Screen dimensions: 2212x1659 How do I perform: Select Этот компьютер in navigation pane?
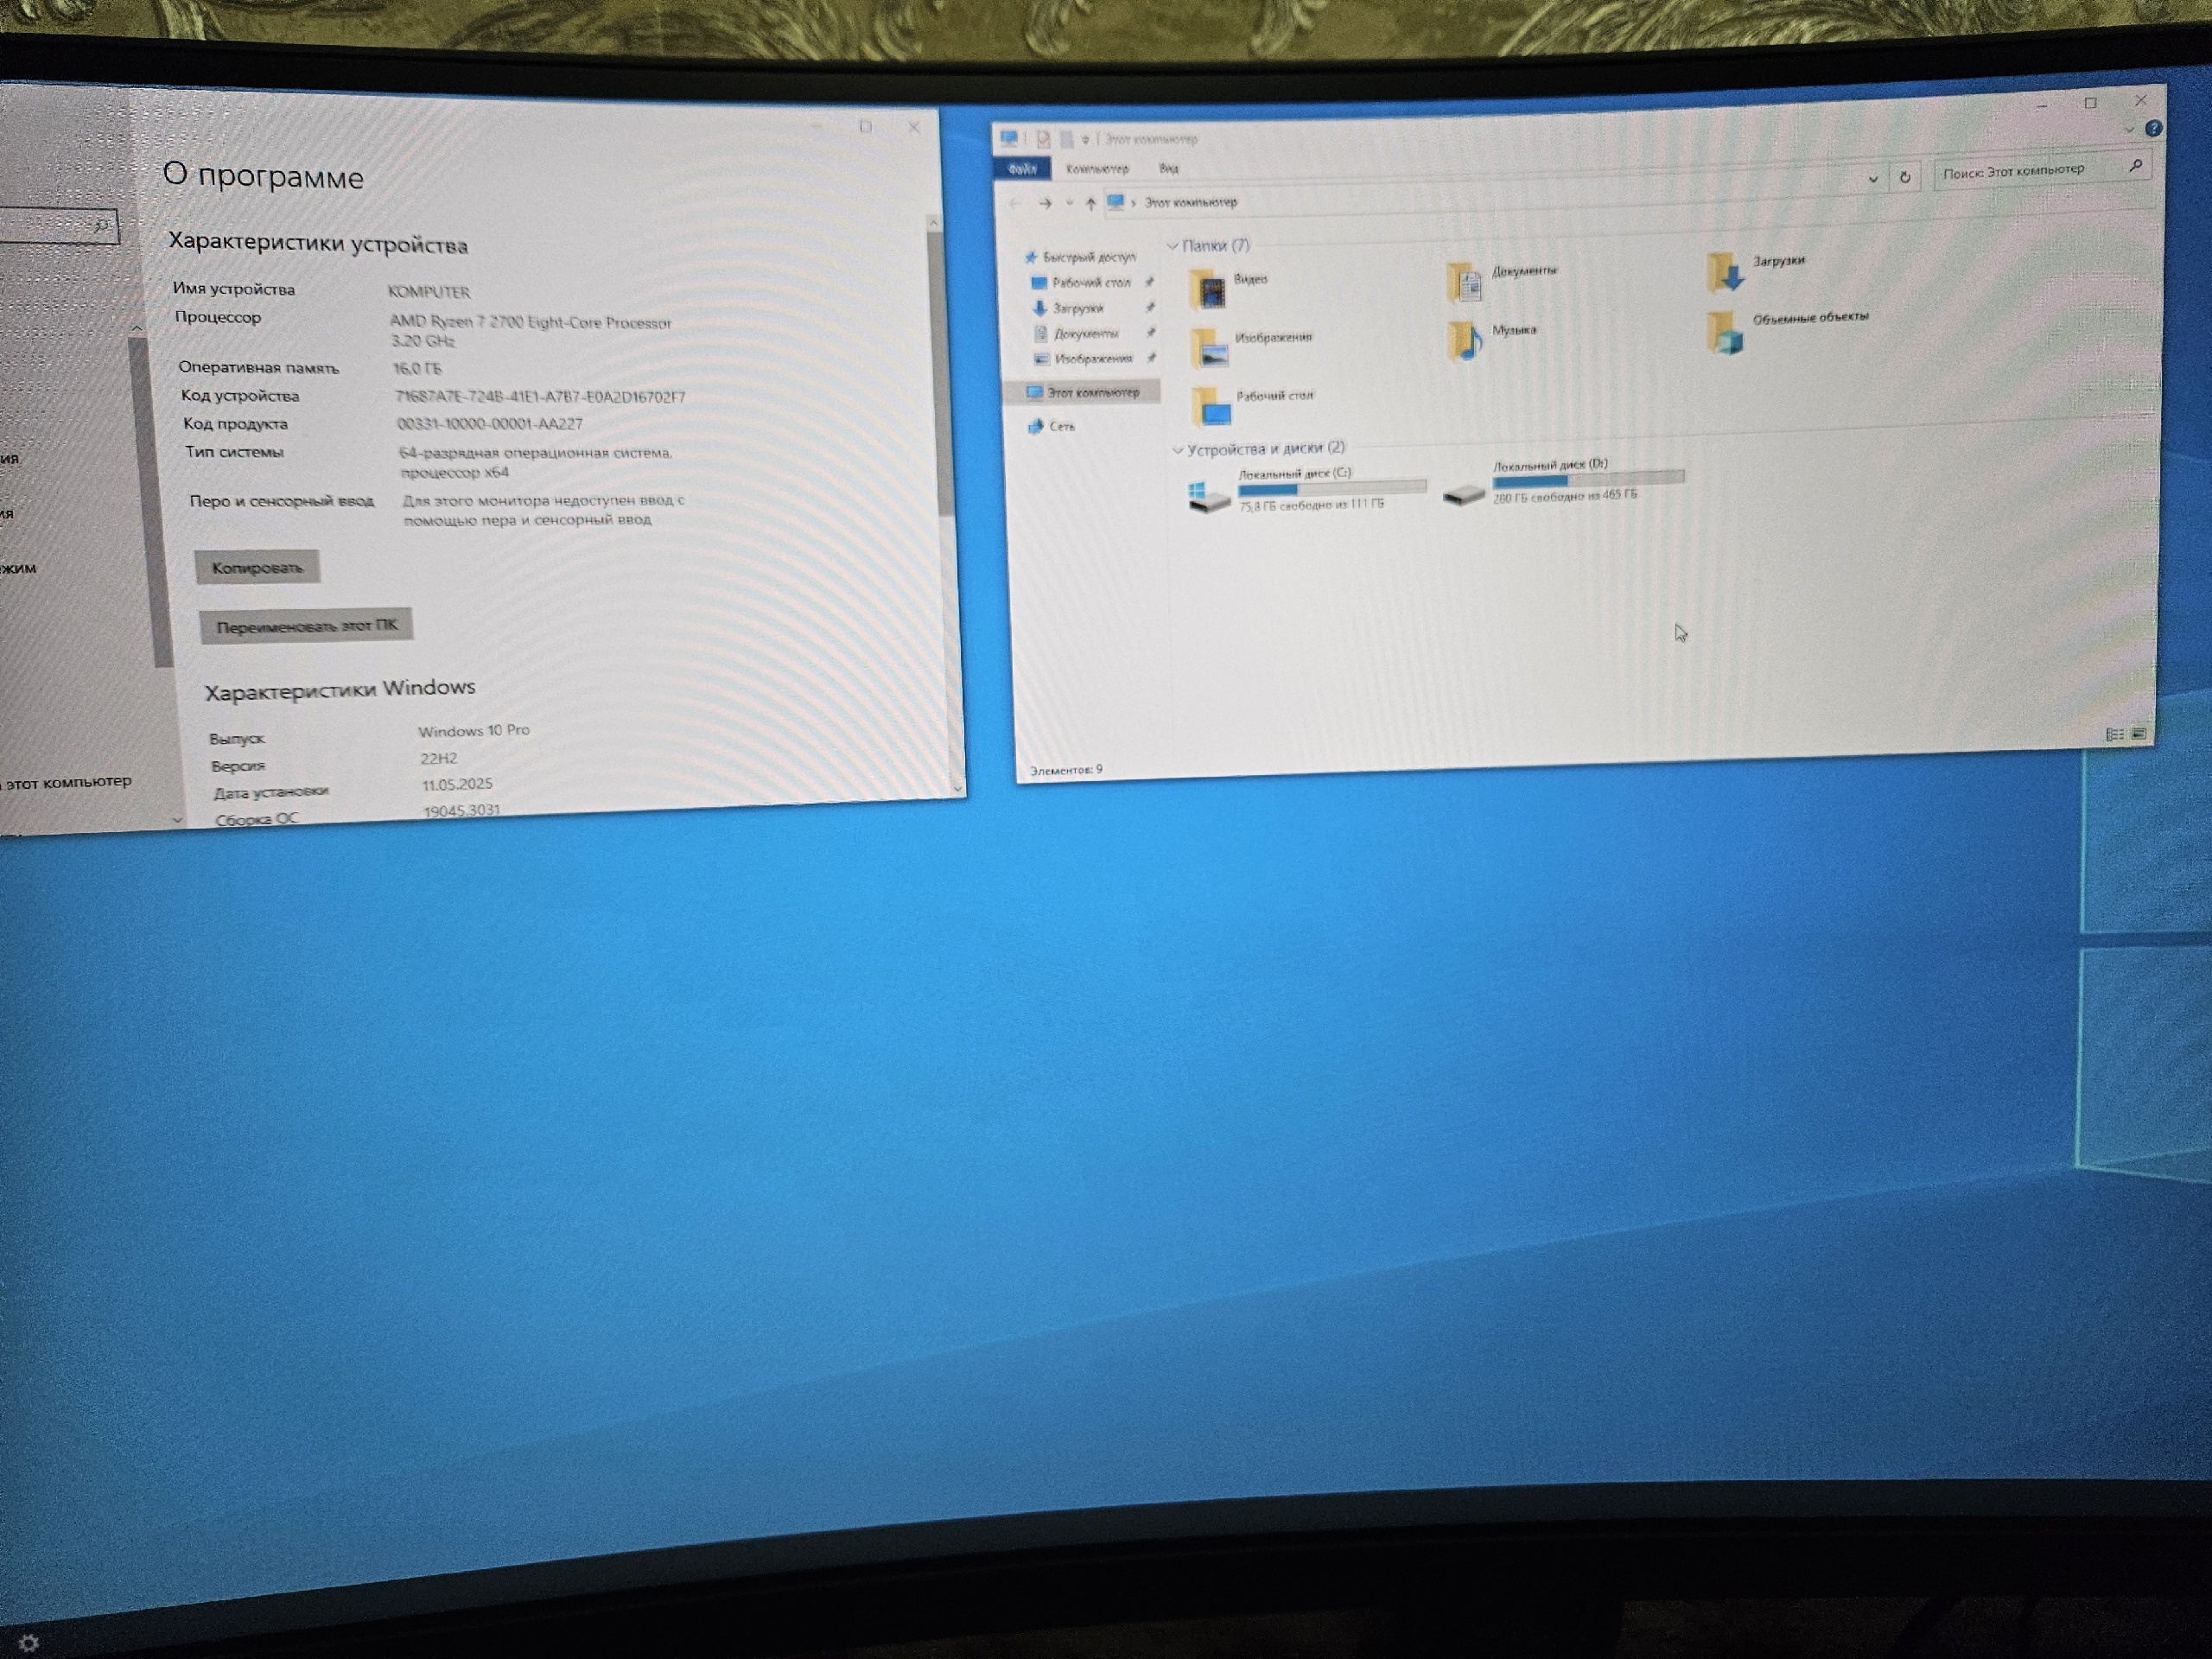[1083, 392]
